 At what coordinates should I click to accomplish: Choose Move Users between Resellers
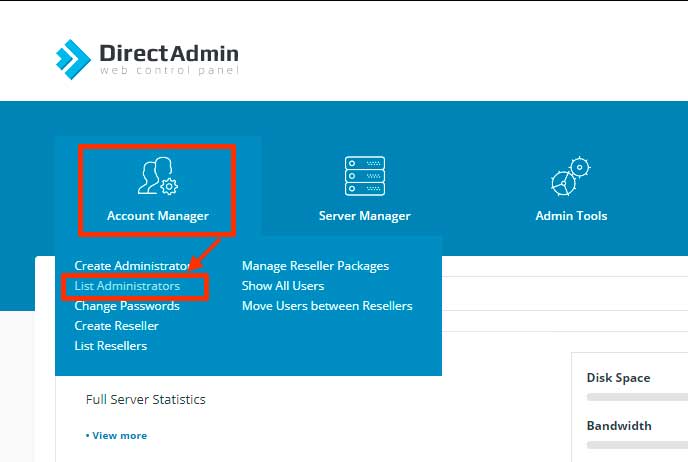point(327,306)
